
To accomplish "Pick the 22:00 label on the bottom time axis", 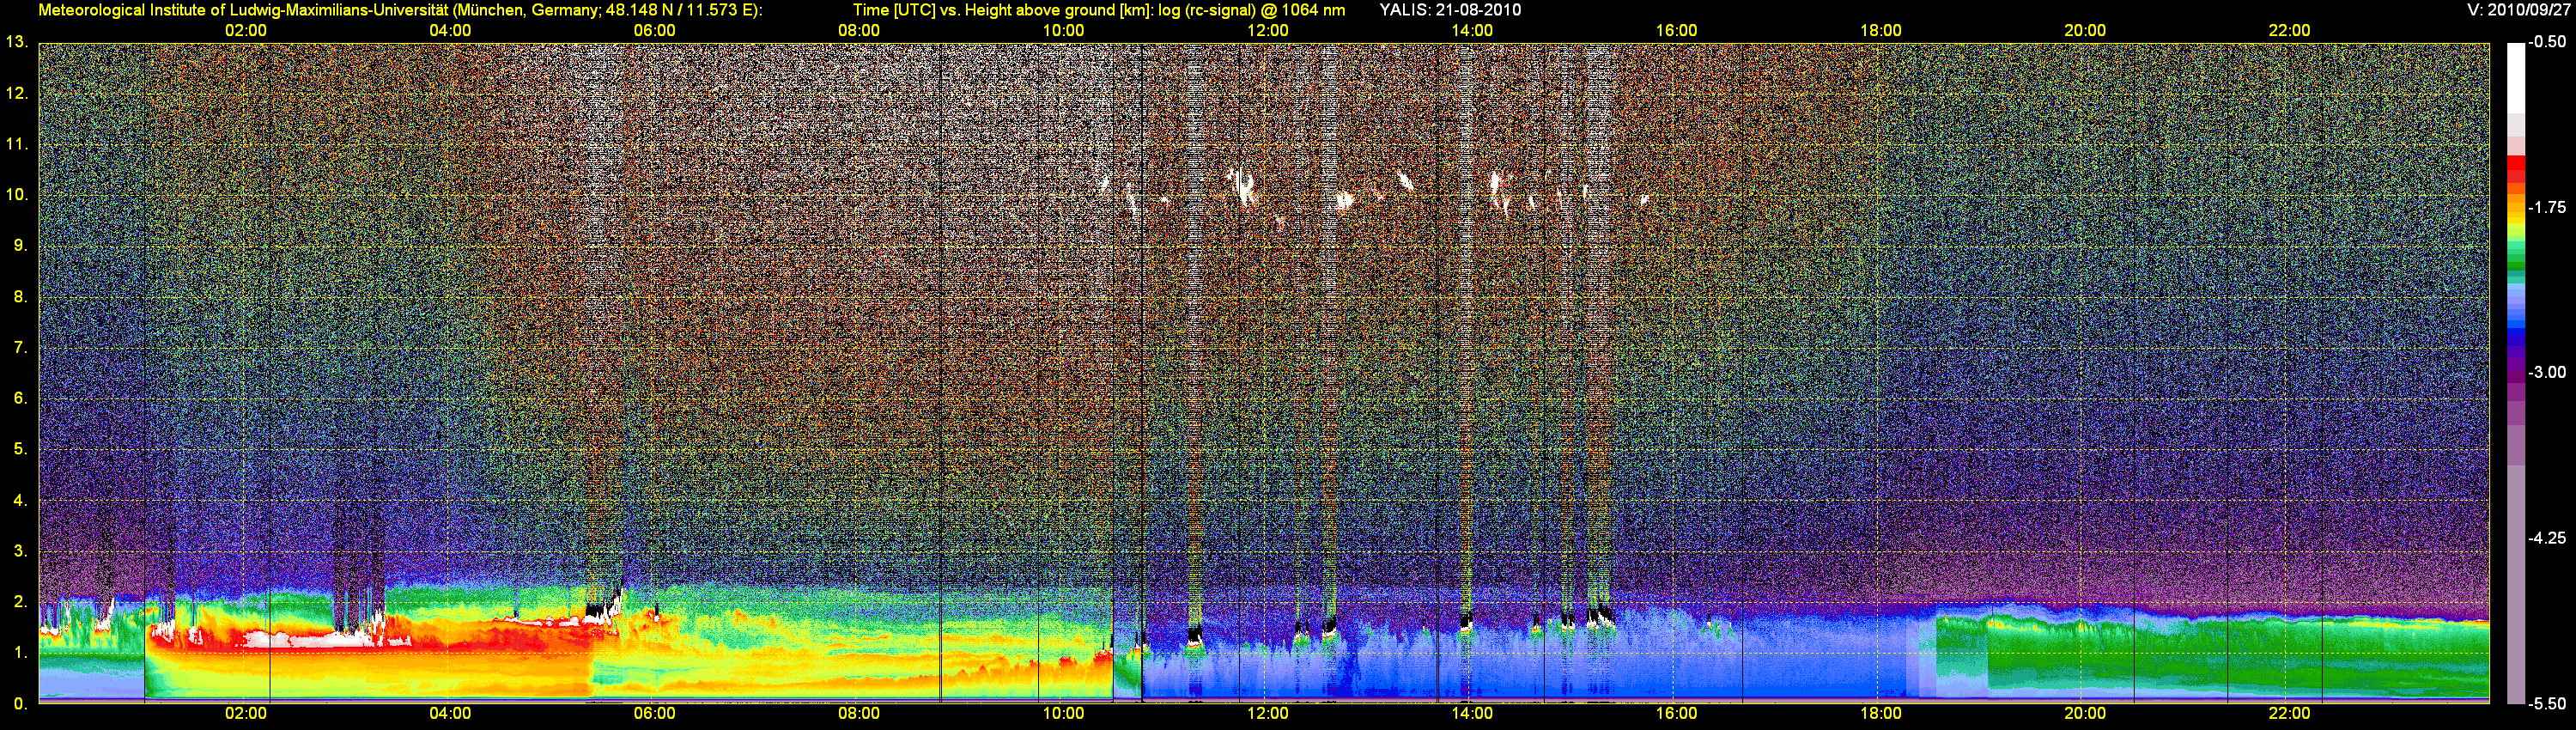I will (2289, 714).
